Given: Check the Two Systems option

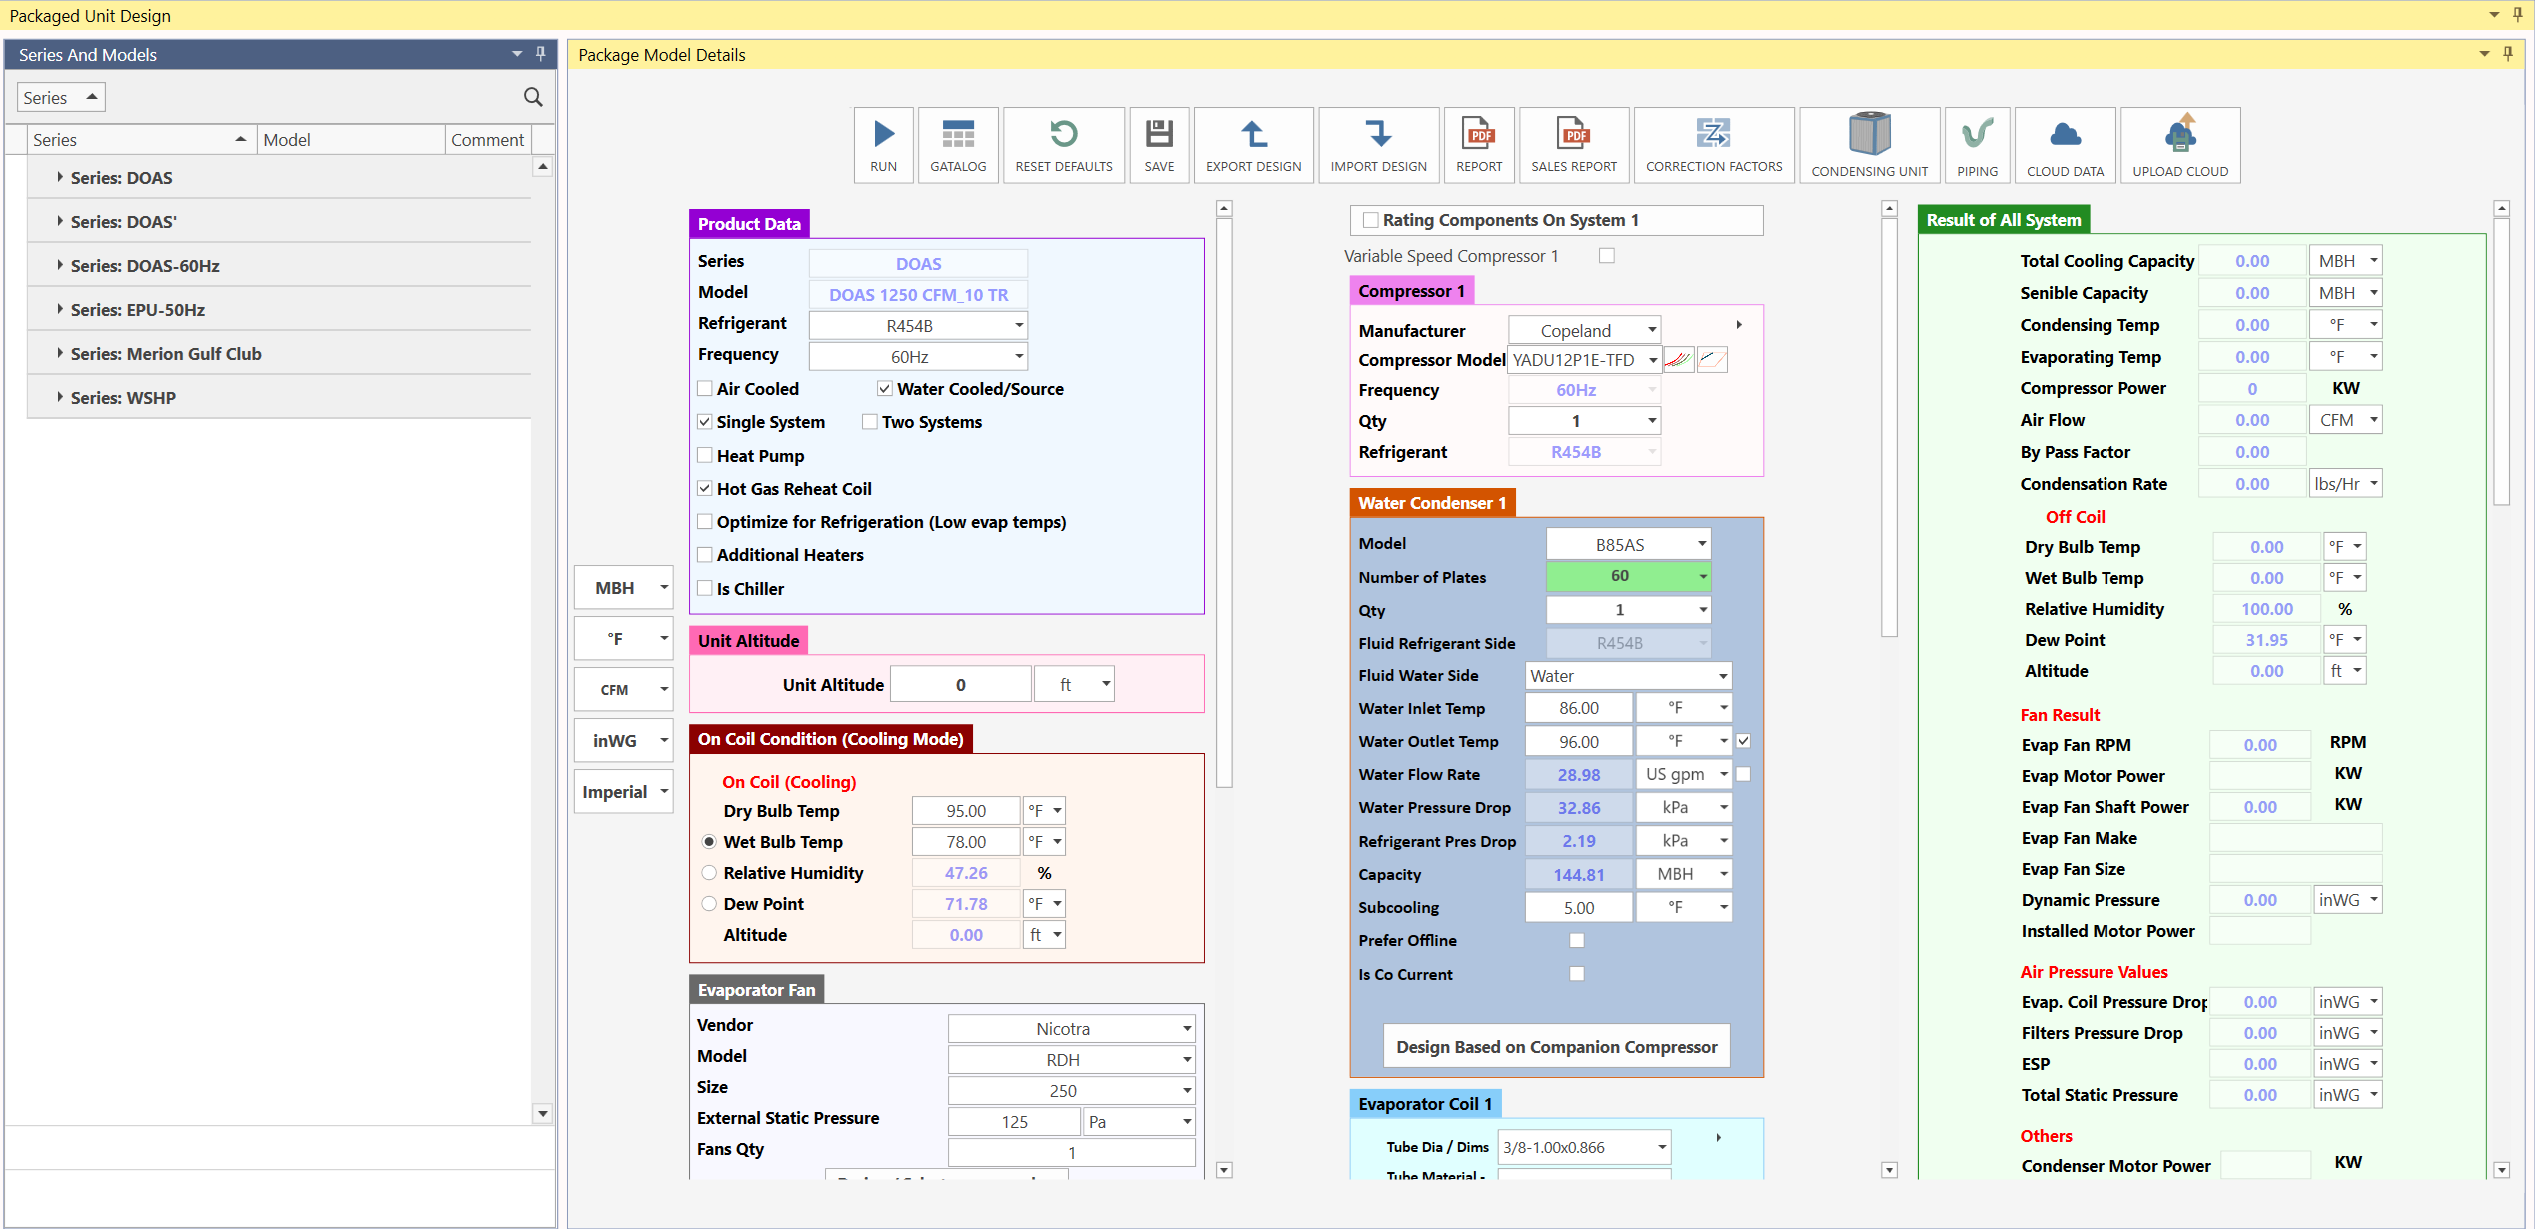Looking at the screenshot, I should [870, 422].
